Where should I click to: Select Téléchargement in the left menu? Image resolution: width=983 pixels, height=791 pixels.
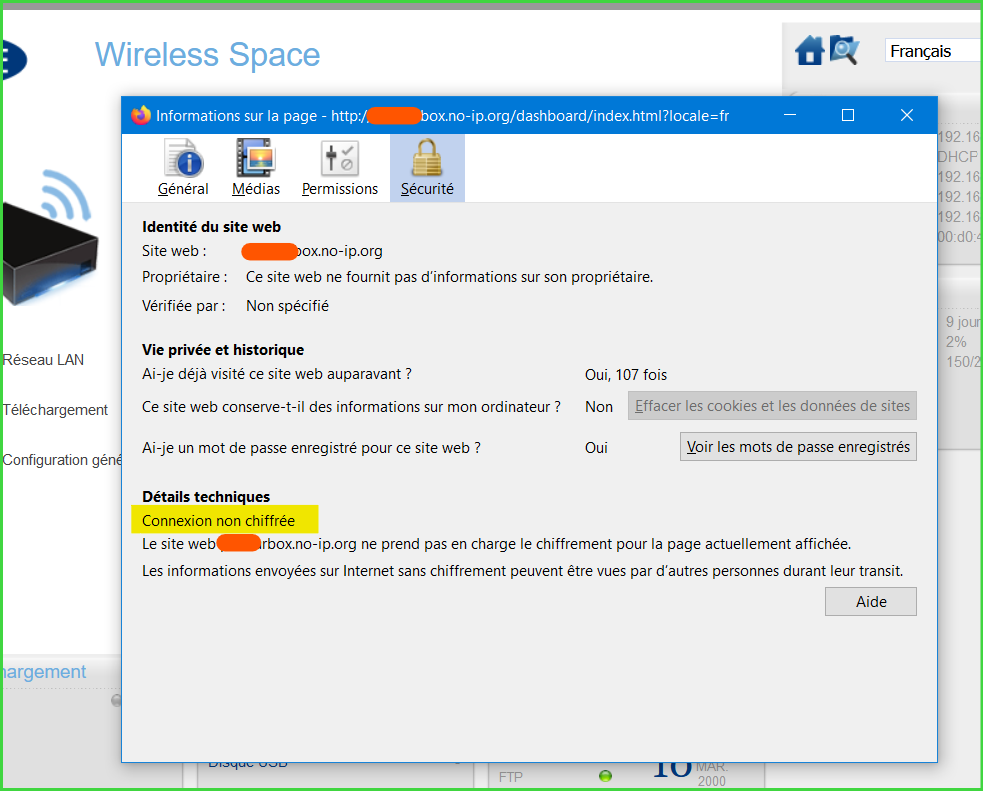pos(55,410)
